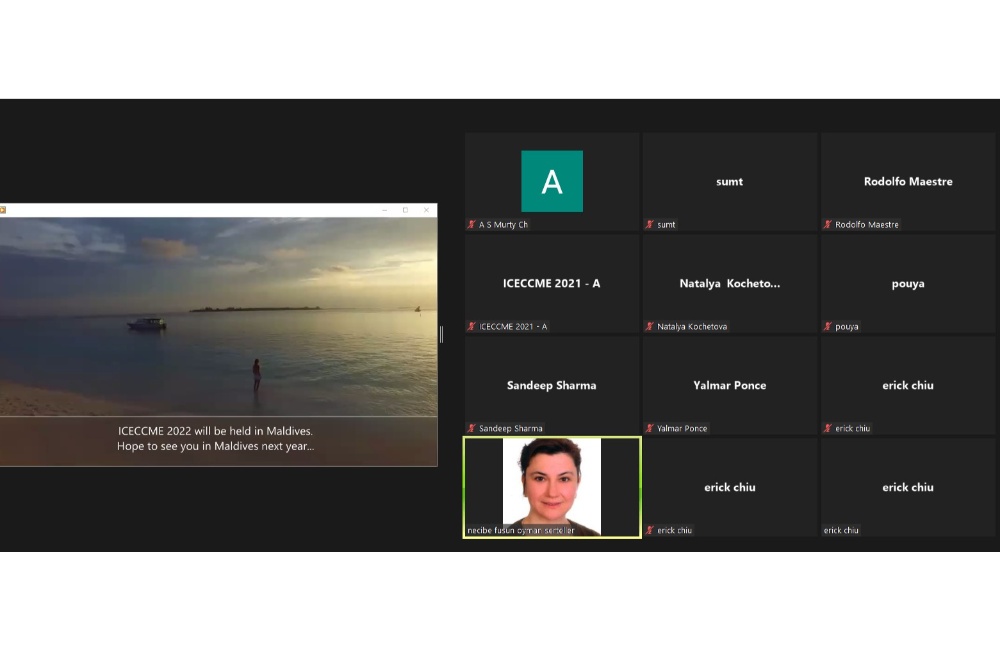Screen dimensions: 1000x650
Task: Select the bottom-right erick chiu tile
Action: [x=908, y=487]
